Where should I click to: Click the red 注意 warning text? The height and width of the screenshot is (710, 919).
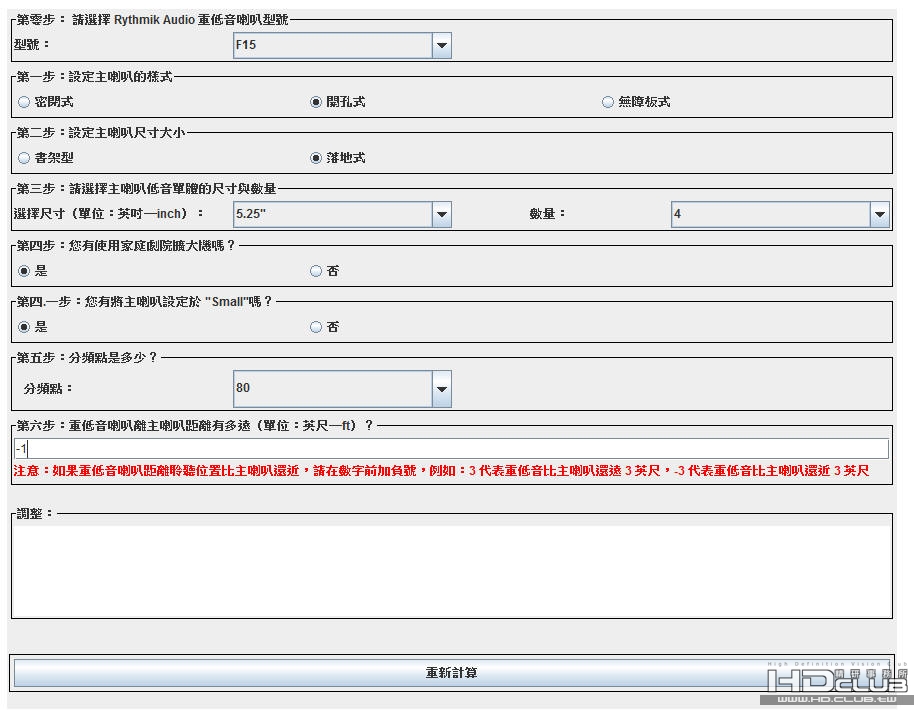click(441, 471)
